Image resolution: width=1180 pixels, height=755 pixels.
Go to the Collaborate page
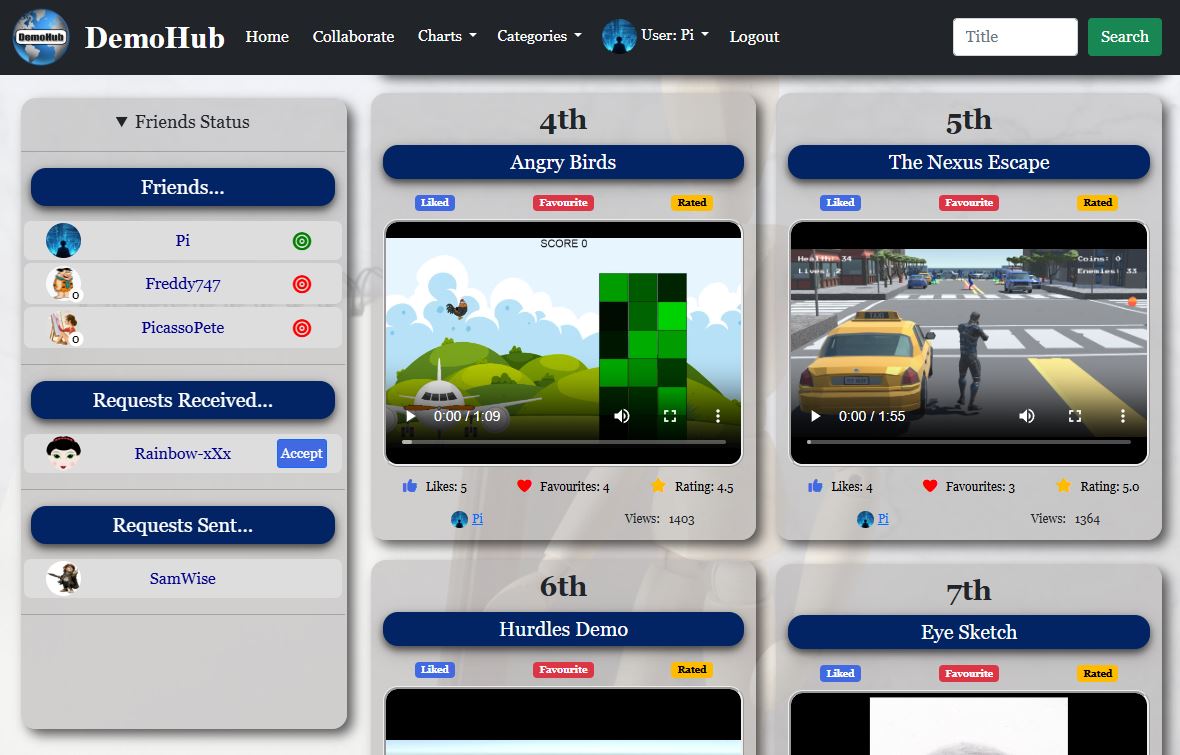click(x=353, y=36)
